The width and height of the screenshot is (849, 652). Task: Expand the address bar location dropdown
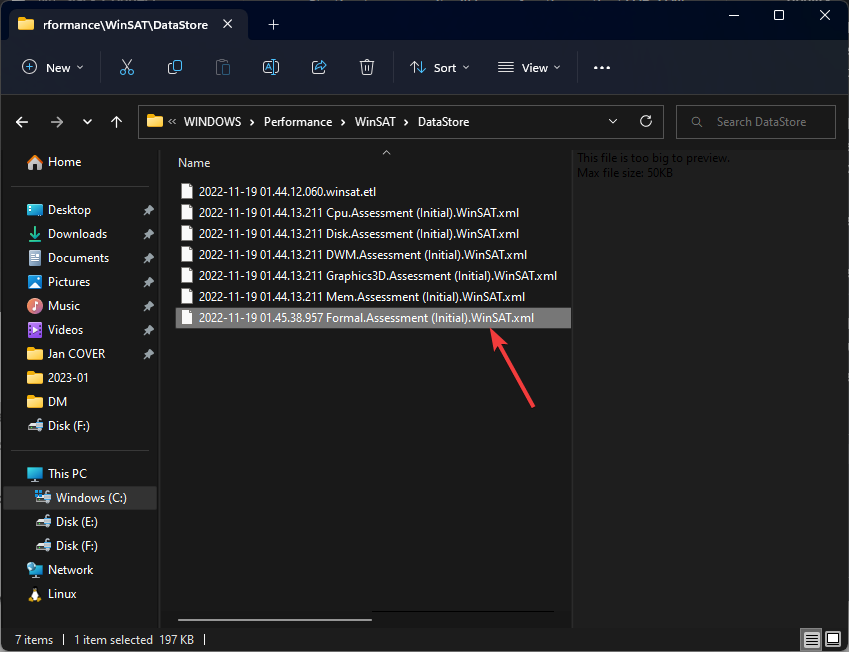click(612, 121)
